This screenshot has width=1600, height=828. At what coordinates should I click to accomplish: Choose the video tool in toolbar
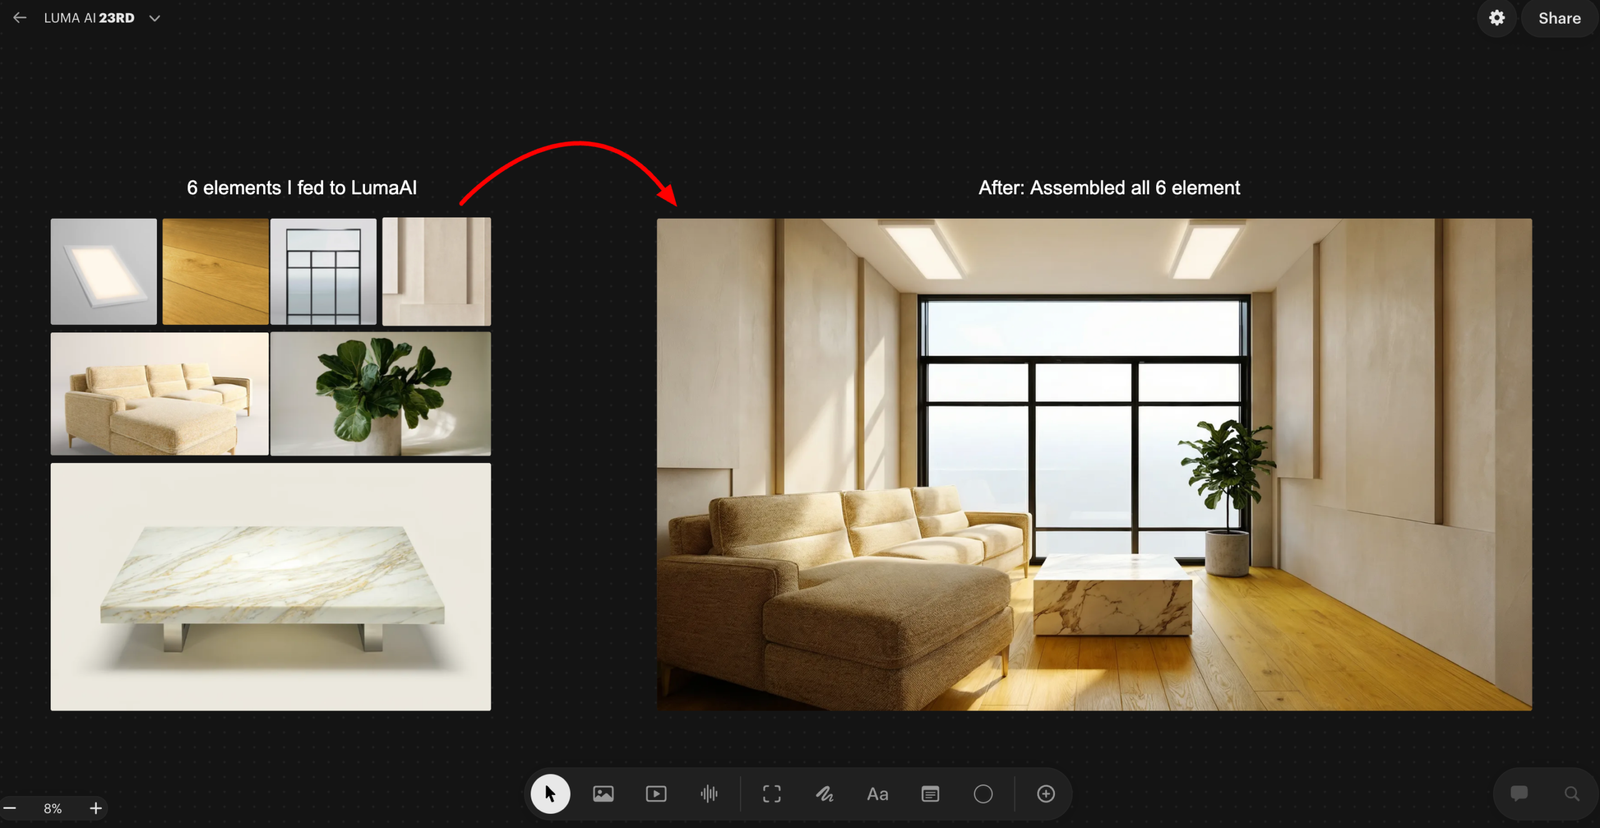pyautogui.click(x=656, y=794)
